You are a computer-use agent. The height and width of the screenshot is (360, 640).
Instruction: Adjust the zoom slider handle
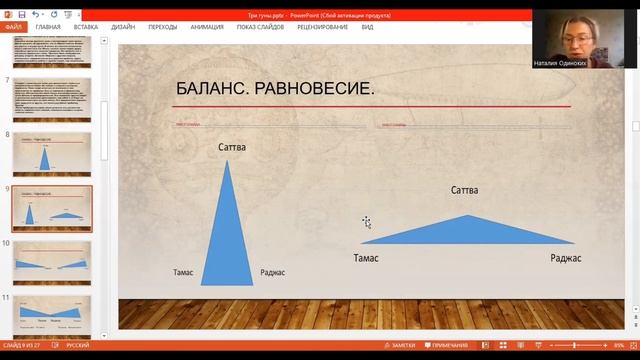point(574,346)
